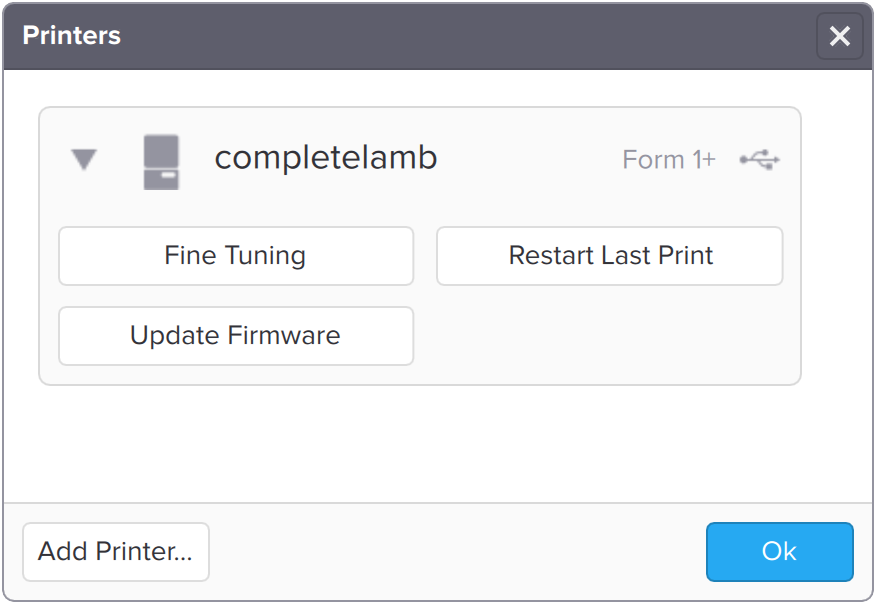Click the USB symbol showing the printer connection type

point(760,158)
